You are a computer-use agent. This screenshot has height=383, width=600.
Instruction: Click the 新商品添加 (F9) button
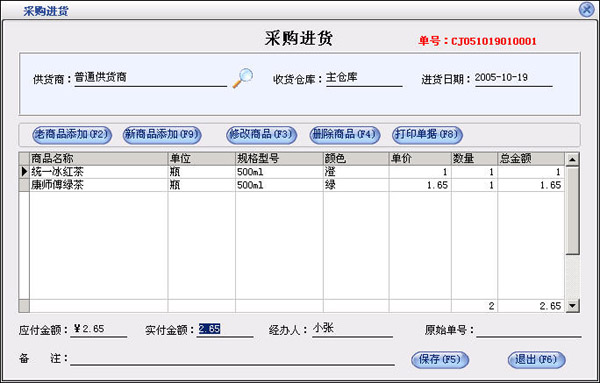[162, 135]
